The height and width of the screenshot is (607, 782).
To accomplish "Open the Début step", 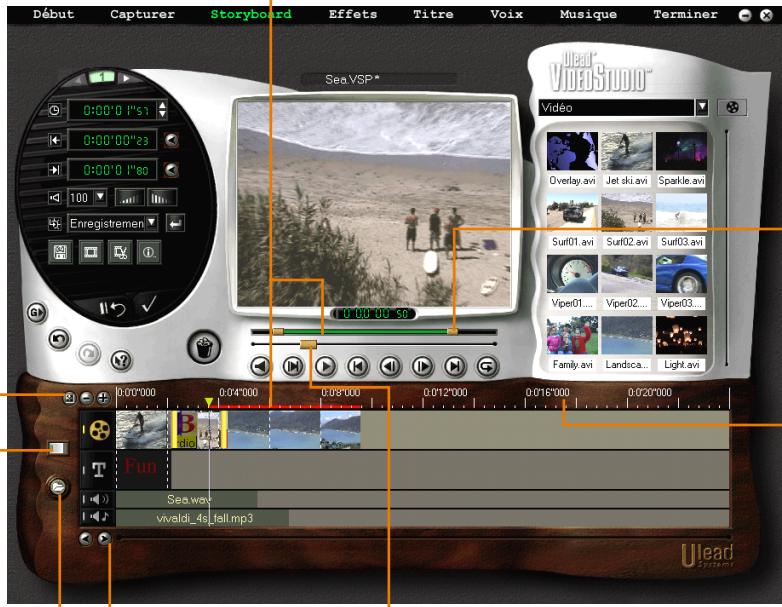I will pyautogui.click(x=53, y=14).
